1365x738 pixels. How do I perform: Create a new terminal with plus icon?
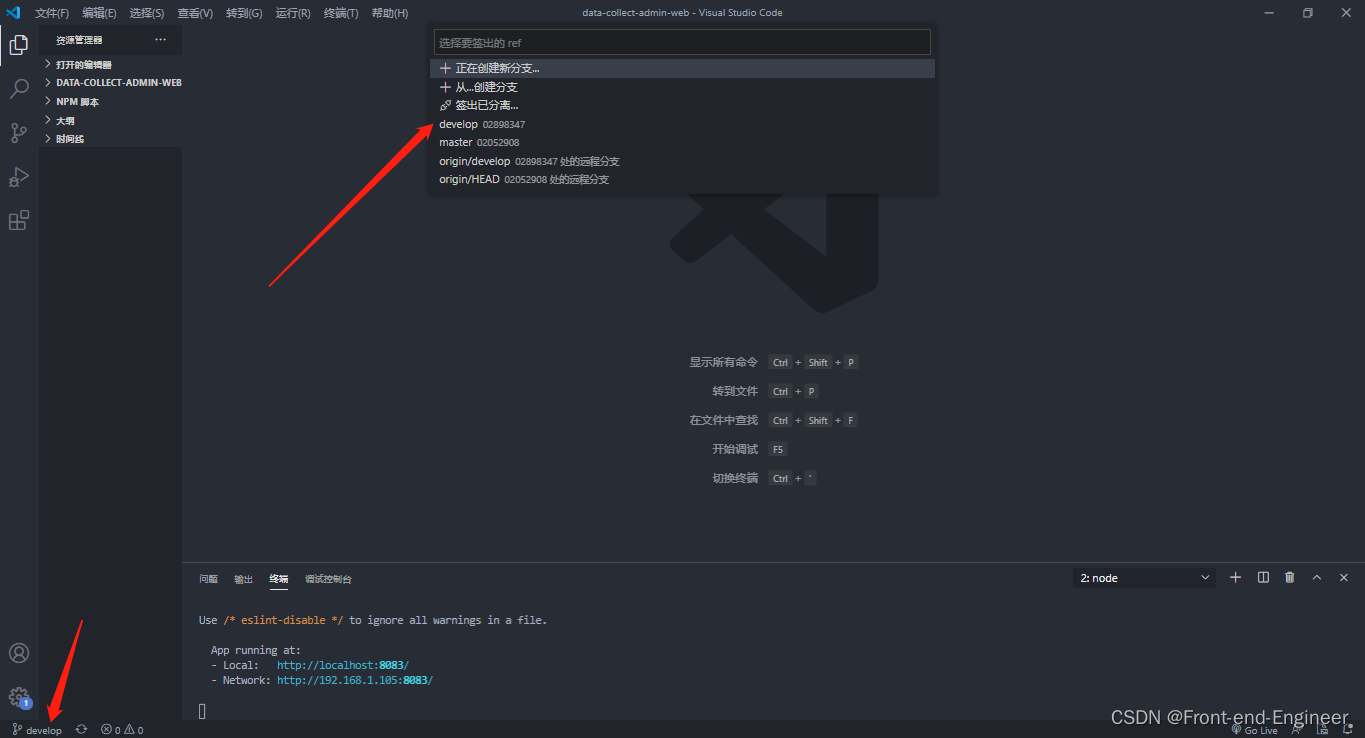click(1235, 578)
